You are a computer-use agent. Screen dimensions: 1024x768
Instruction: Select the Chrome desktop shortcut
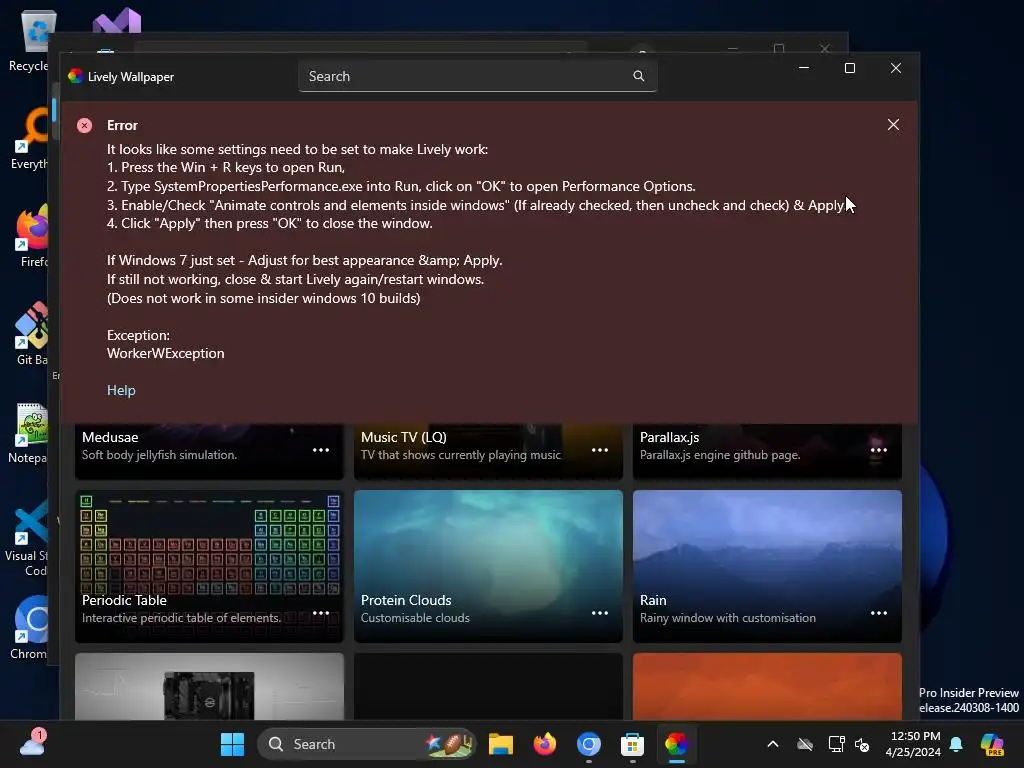coord(30,628)
